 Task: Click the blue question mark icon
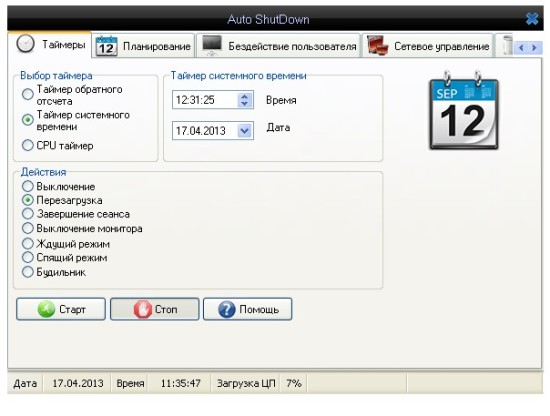(227, 309)
